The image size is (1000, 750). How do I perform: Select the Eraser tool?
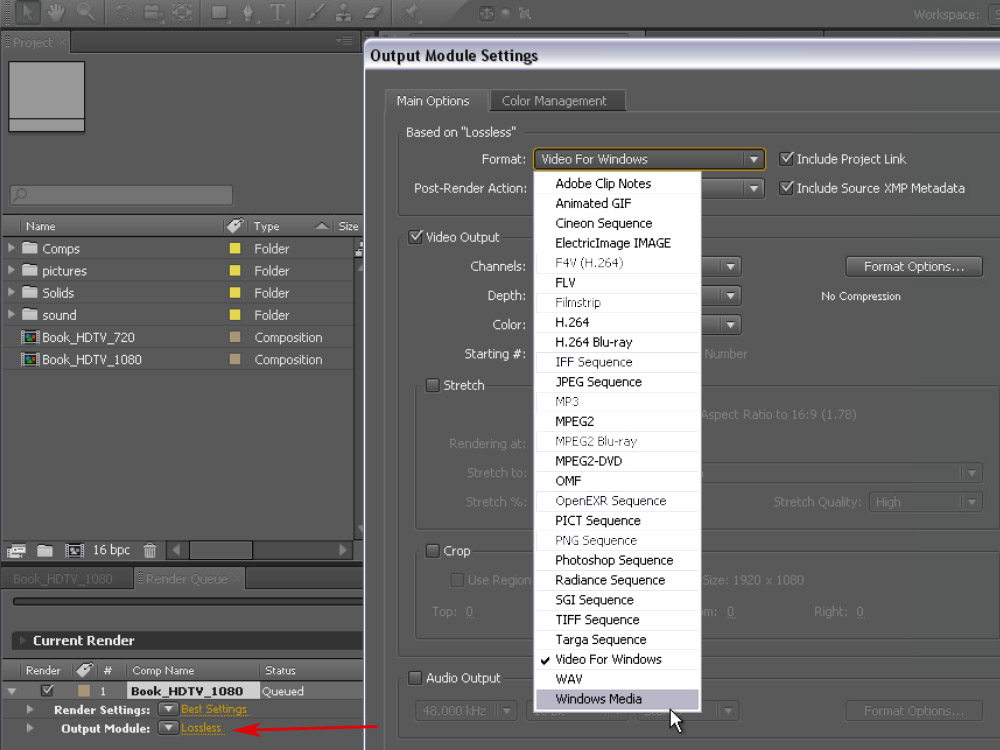372,12
